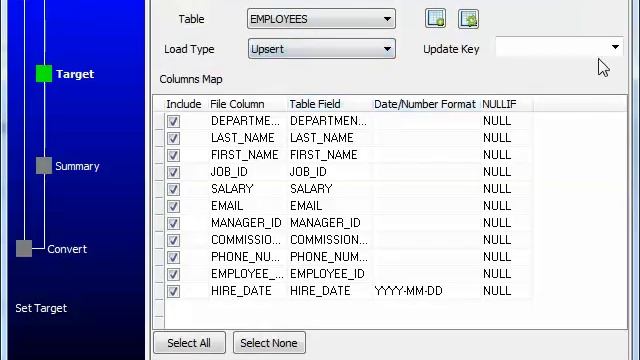Click Table Field cell JOB_ID
640x360 pixels.
click(308, 172)
